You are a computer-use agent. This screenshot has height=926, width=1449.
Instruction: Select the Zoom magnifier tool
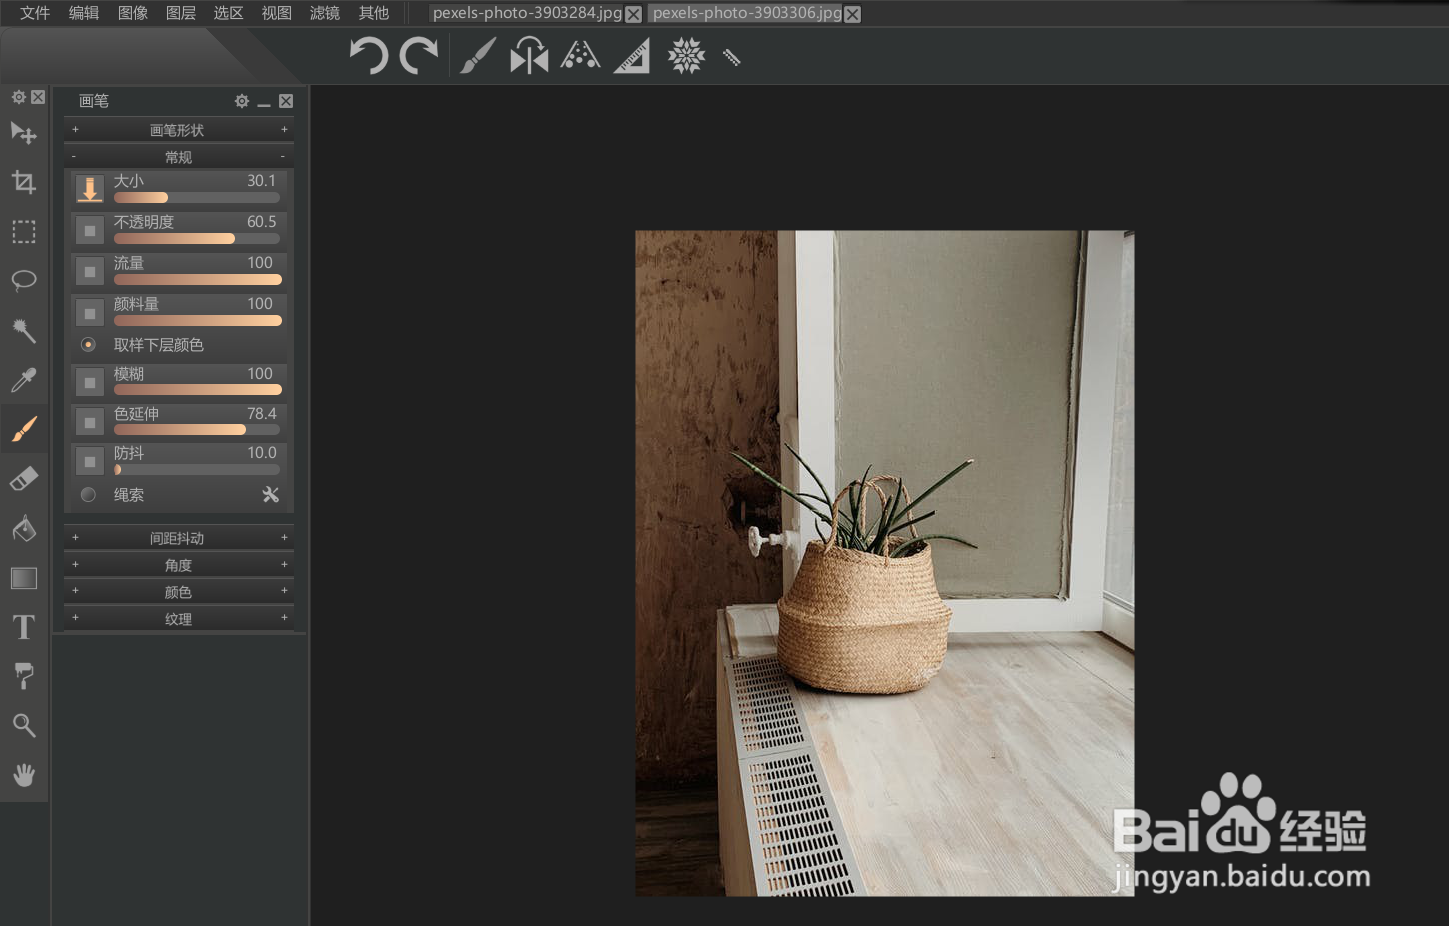23,726
